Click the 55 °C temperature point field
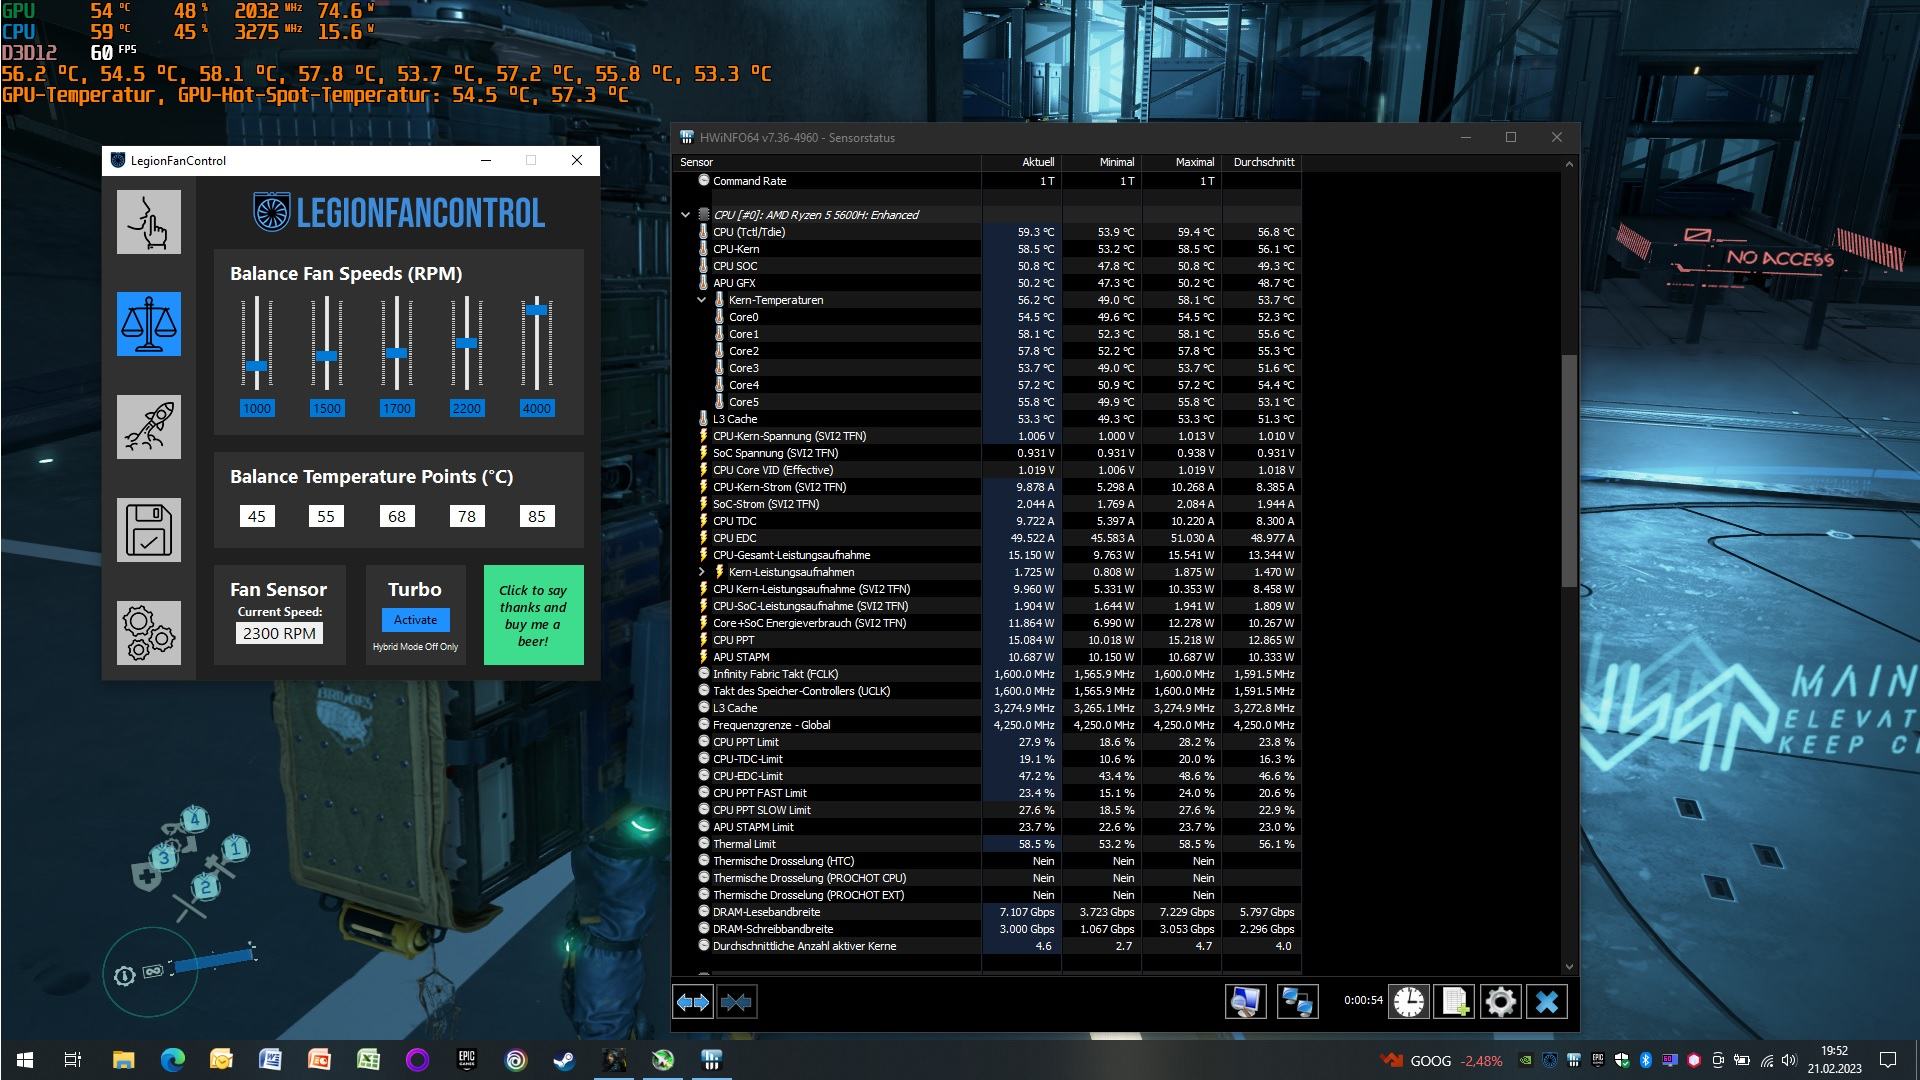The image size is (1920, 1080). click(x=326, y=516)
